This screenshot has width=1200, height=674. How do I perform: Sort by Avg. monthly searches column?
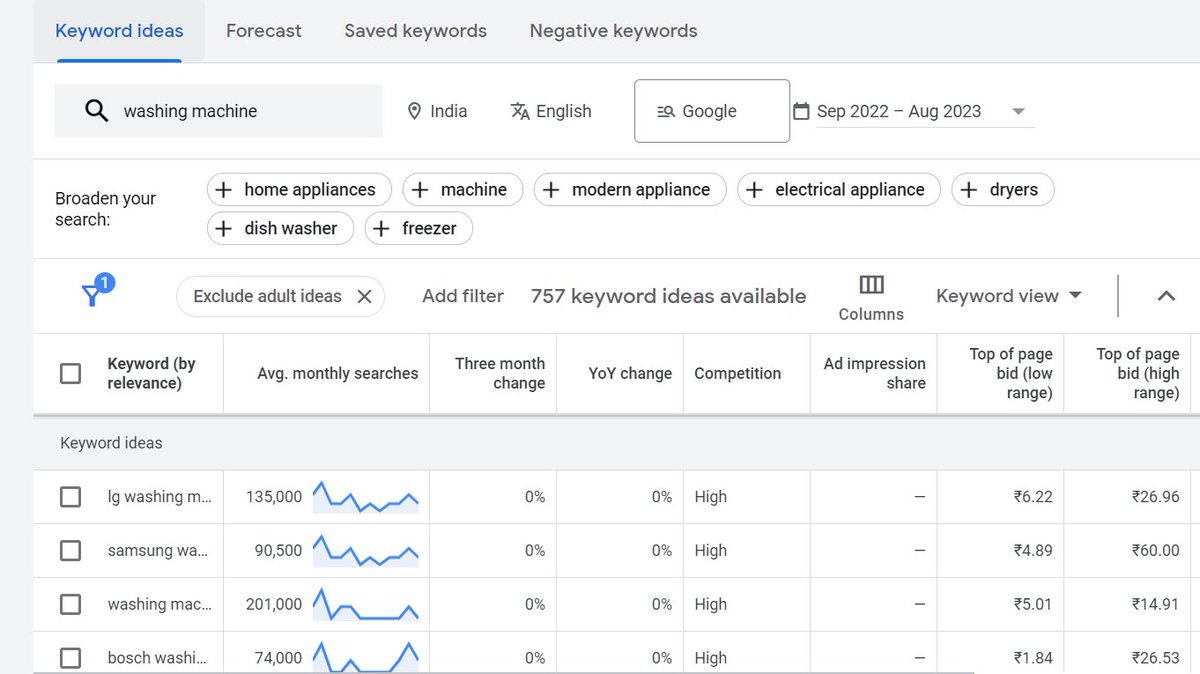338,373
